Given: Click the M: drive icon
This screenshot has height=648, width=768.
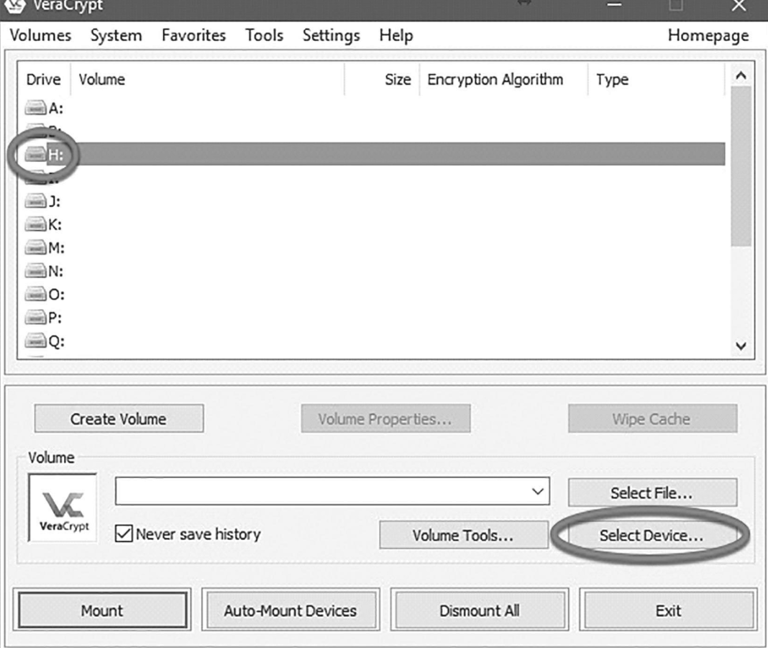Looking at the screenshot, I should (x=35, y=247).
